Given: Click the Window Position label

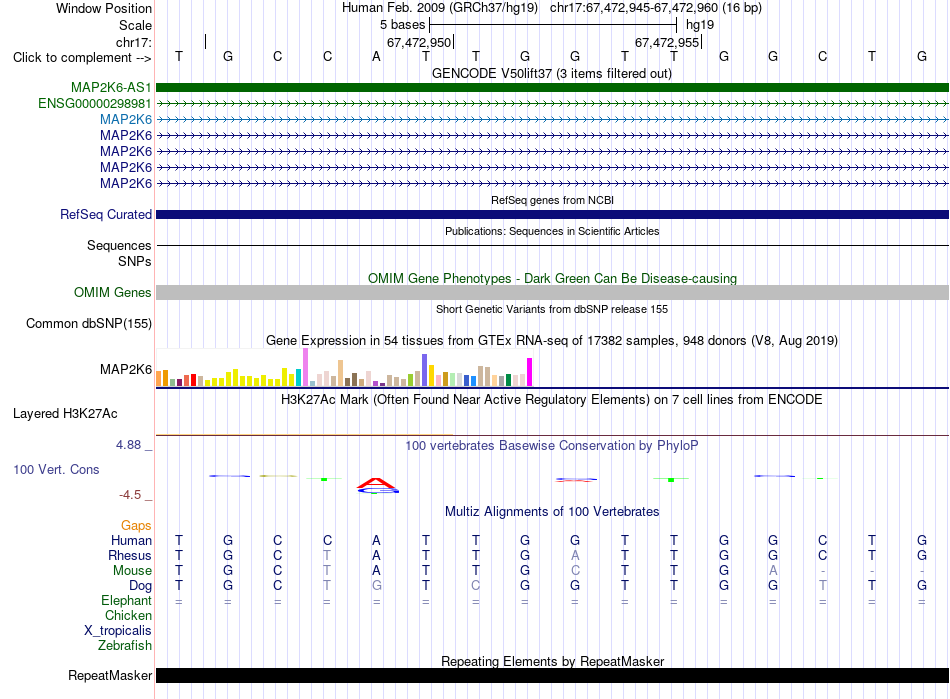Looking at the screenshot, I should click(x=104, y=8).
